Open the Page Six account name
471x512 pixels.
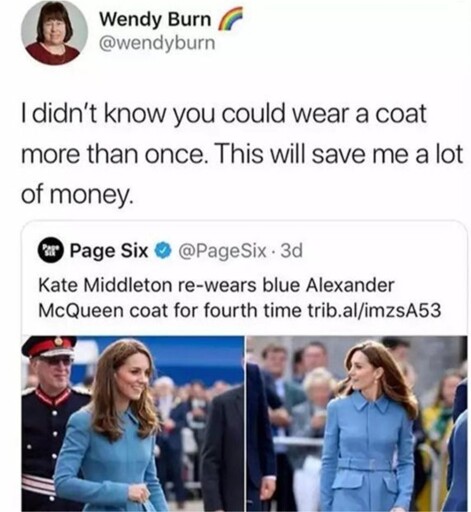tap(109, 250)
